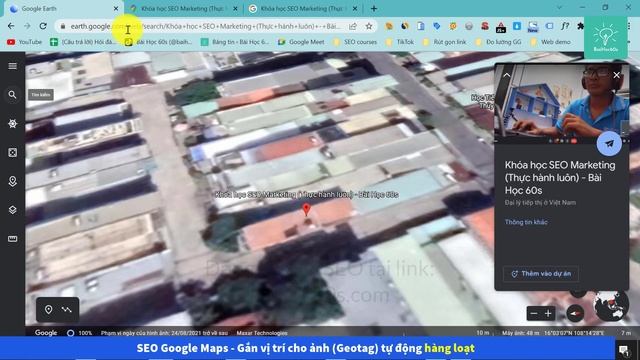640x360 pixels.
Task: Open the Google Meet bookmark
Action: tap(301, 42)
